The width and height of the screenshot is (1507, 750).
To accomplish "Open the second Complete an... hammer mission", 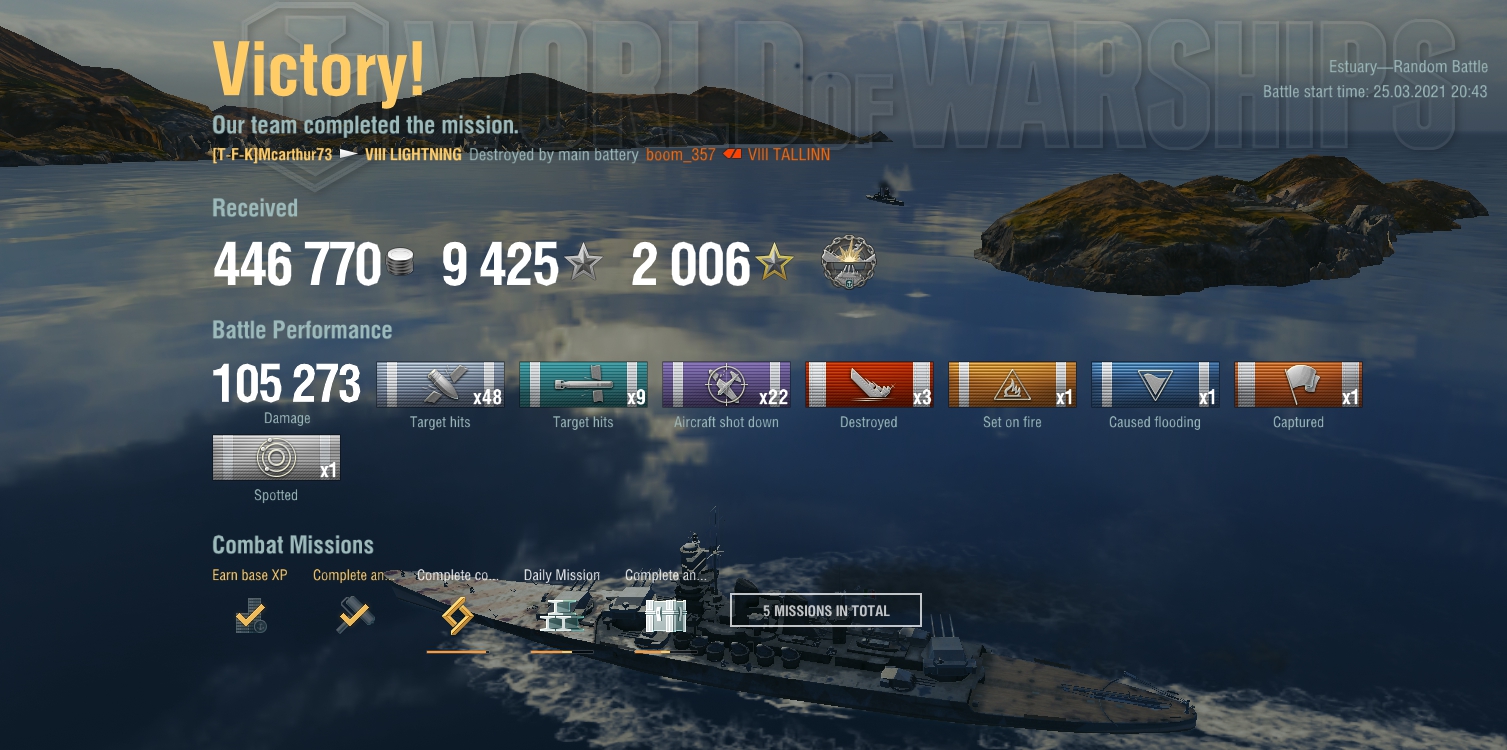I will click(354, 616).
